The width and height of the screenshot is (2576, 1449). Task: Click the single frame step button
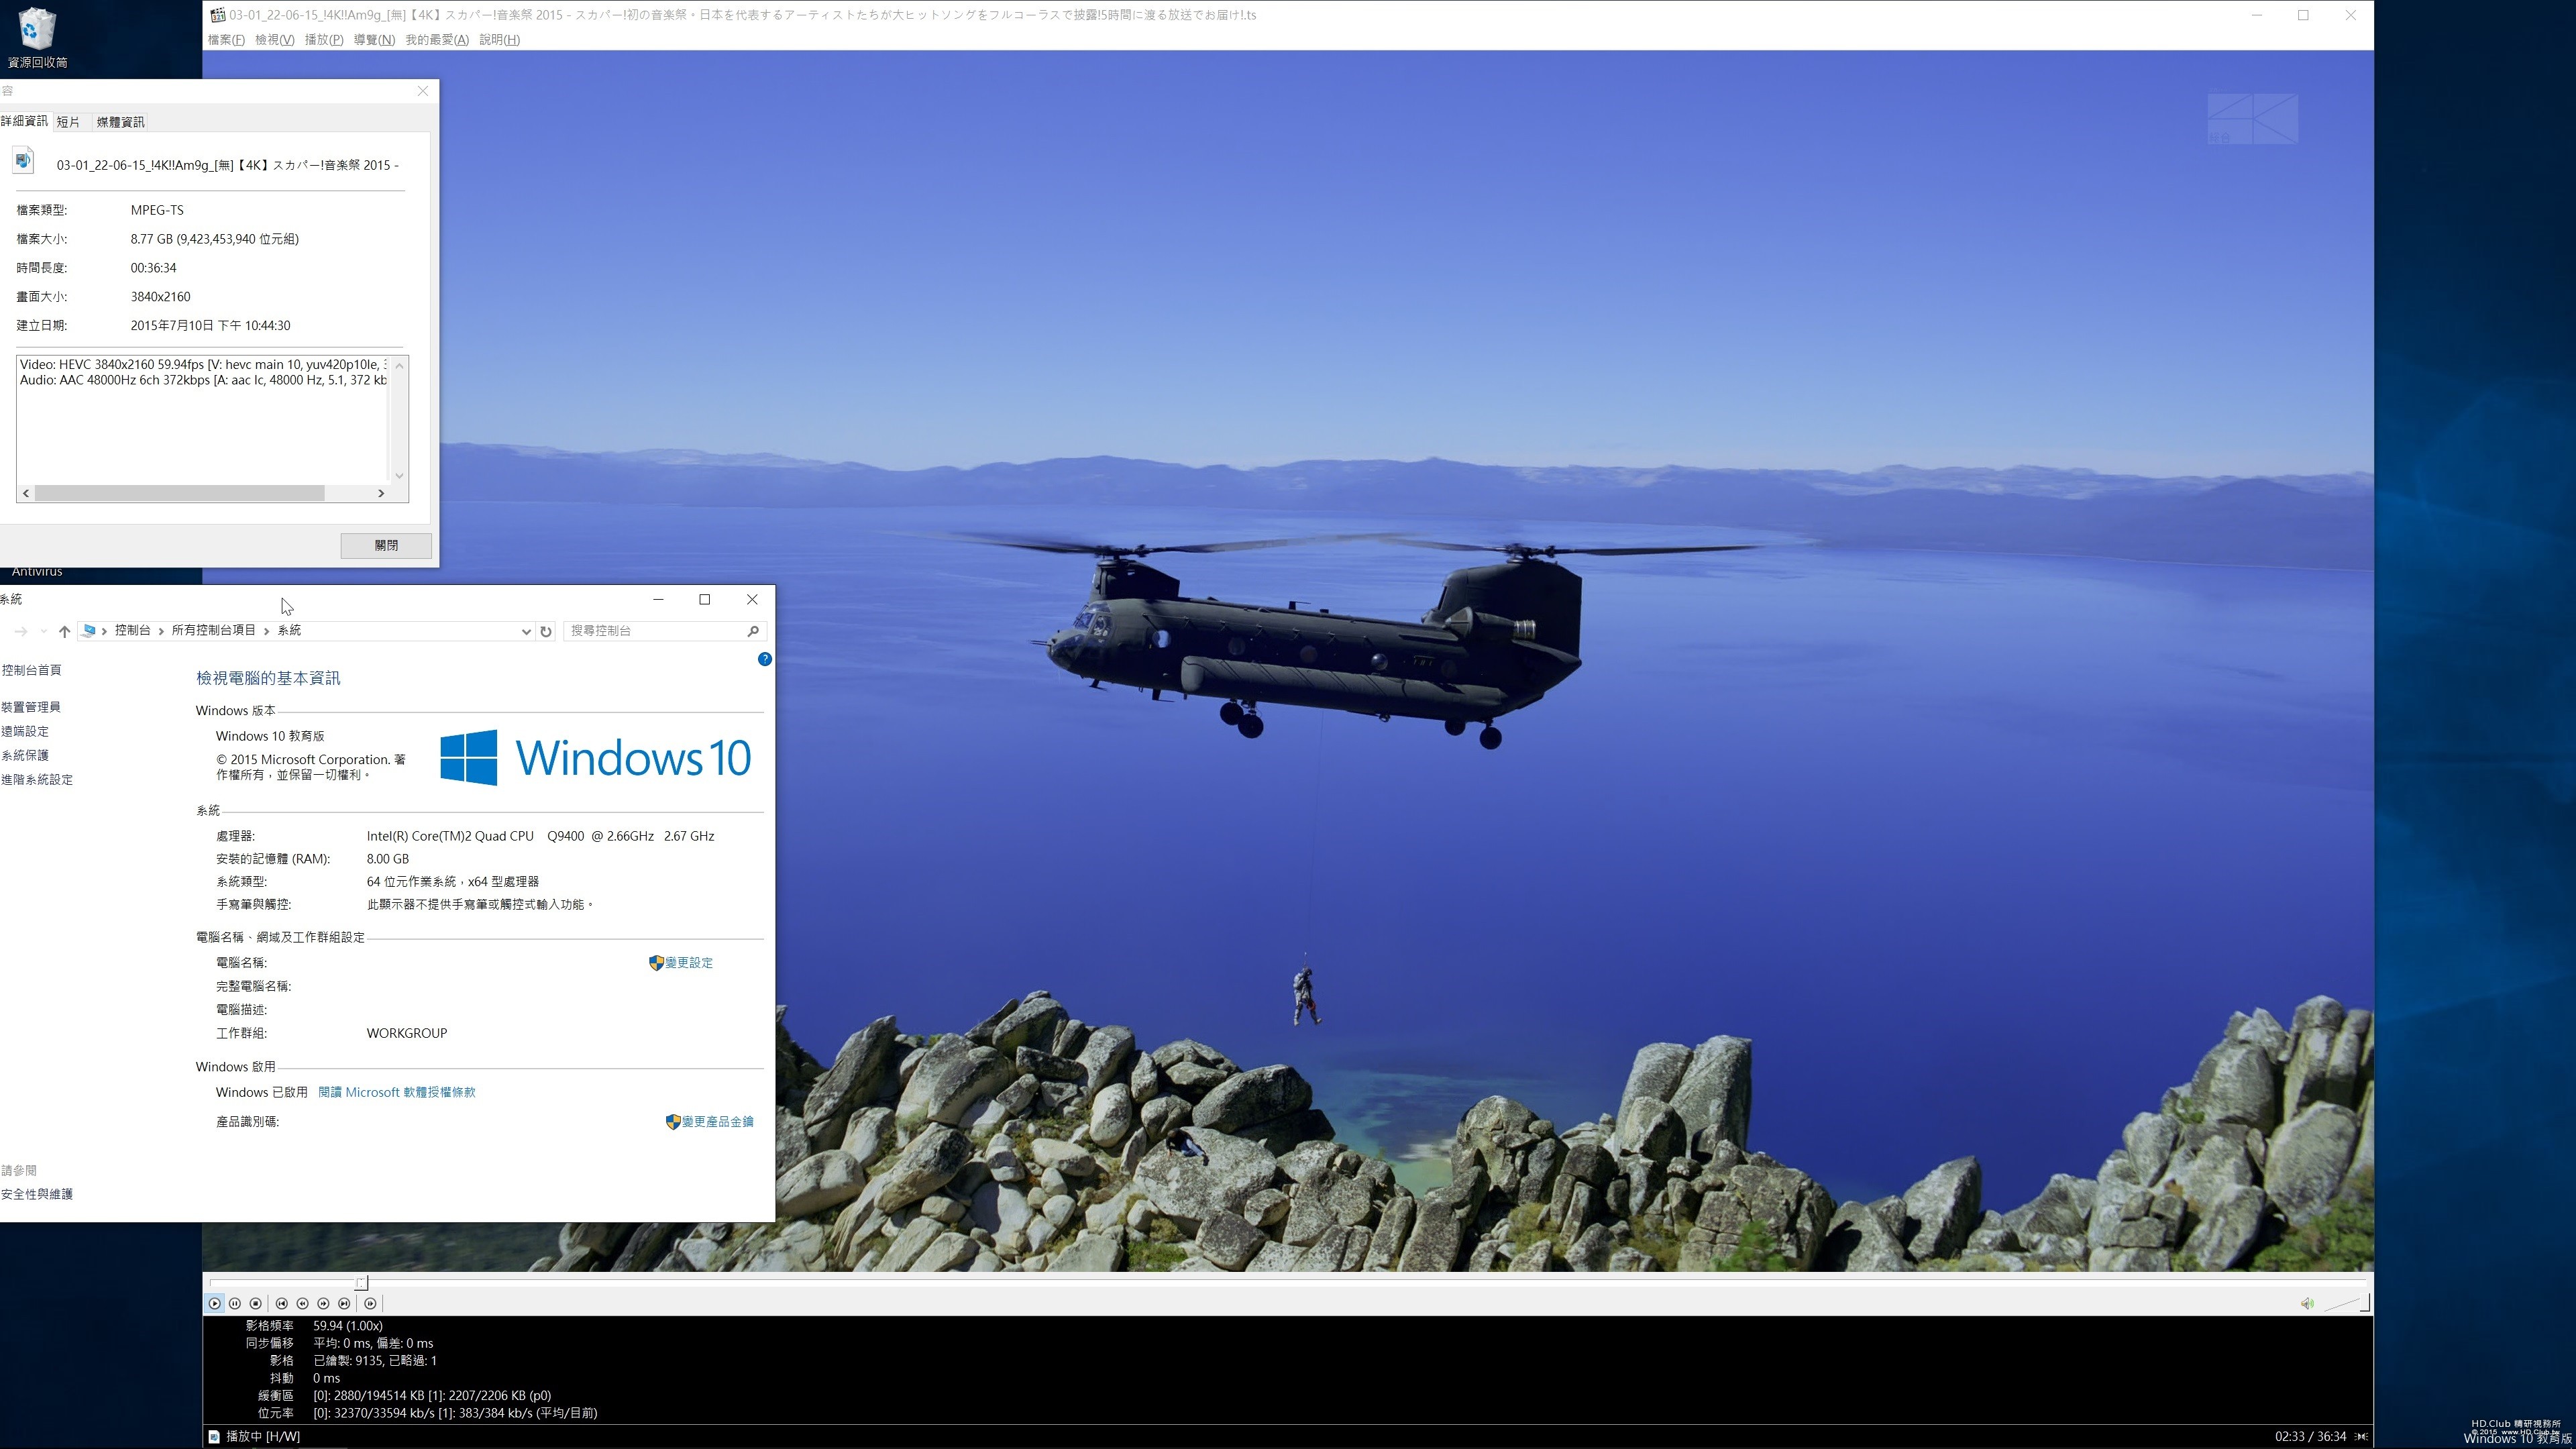(370, 1303)
